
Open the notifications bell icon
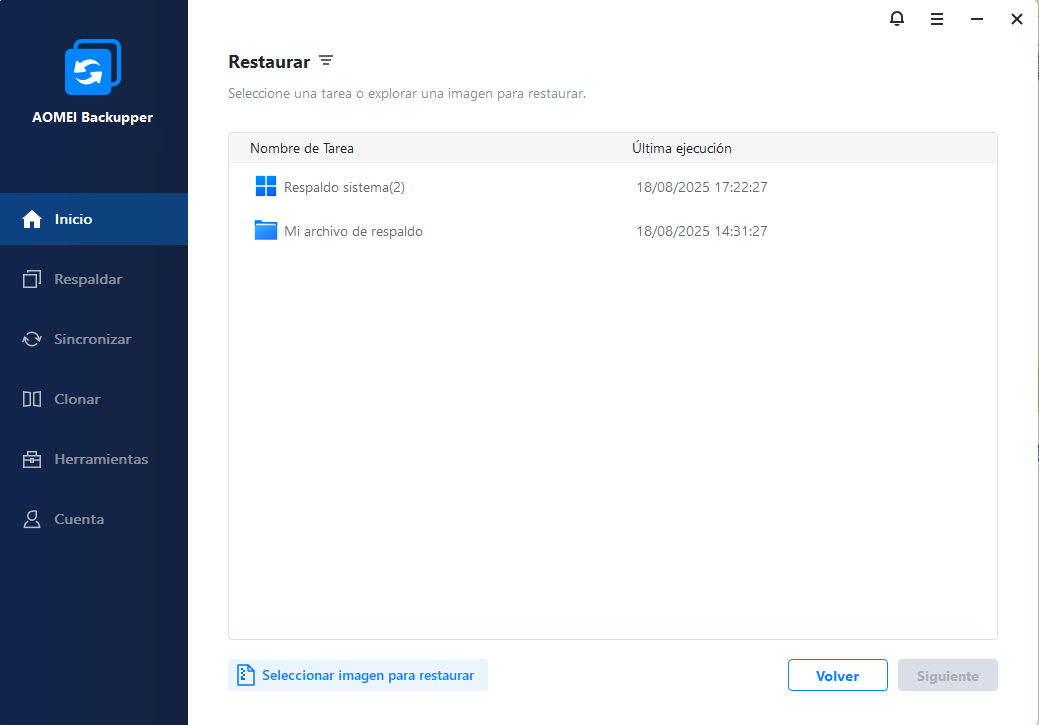tap(897, 19)
